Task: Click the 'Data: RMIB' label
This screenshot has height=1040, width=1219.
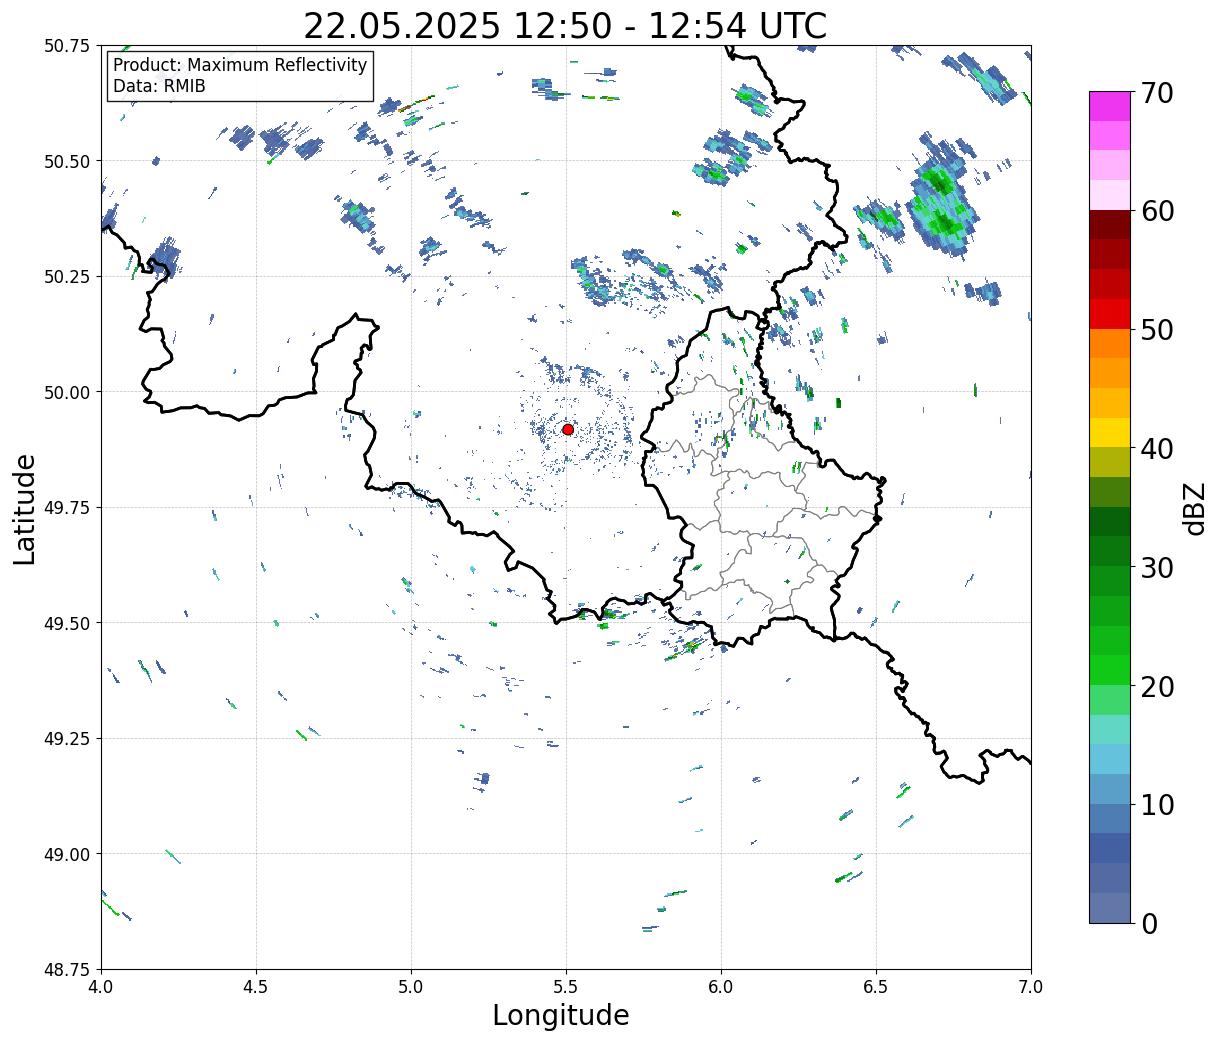Action: coord(159,86)
